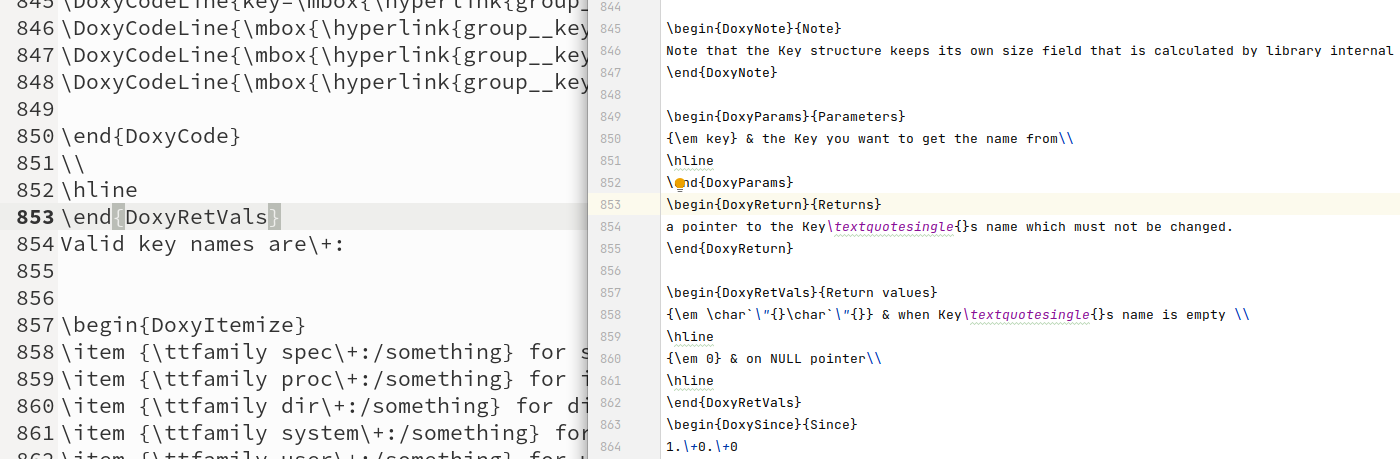This screenshot has height=459, width=1400.
Task: Place cursor on \end{DoxyRetVals} in left editor
Action: [172, 217]
